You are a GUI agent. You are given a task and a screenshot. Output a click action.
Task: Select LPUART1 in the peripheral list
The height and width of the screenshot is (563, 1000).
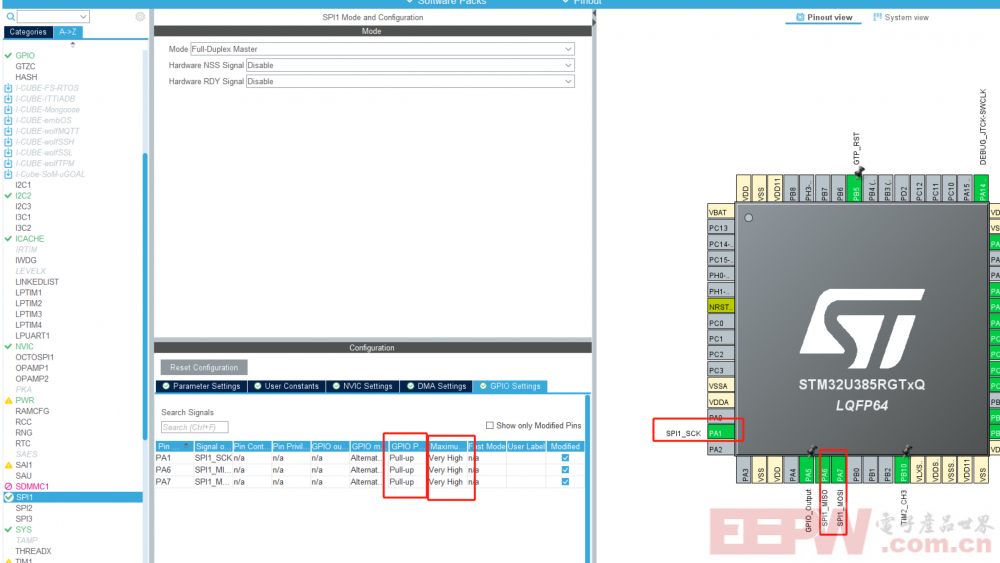pyautogui.click(x=33, y=335)
